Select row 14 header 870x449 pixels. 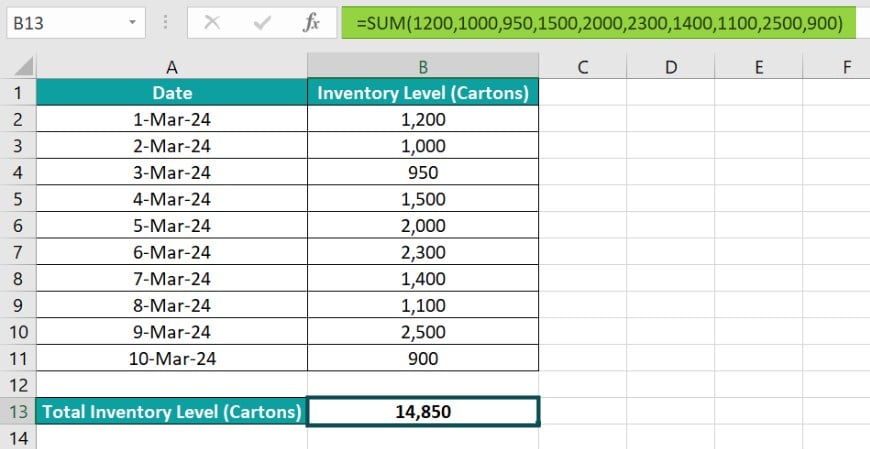click(18, 438)
